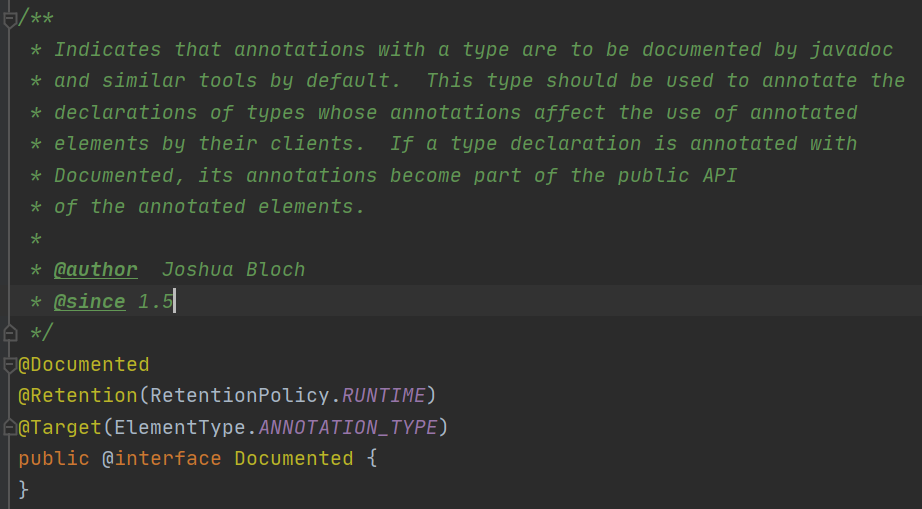Click the RUNTIME constant
This screenshot has width=922, height=509.
(383, 396)
